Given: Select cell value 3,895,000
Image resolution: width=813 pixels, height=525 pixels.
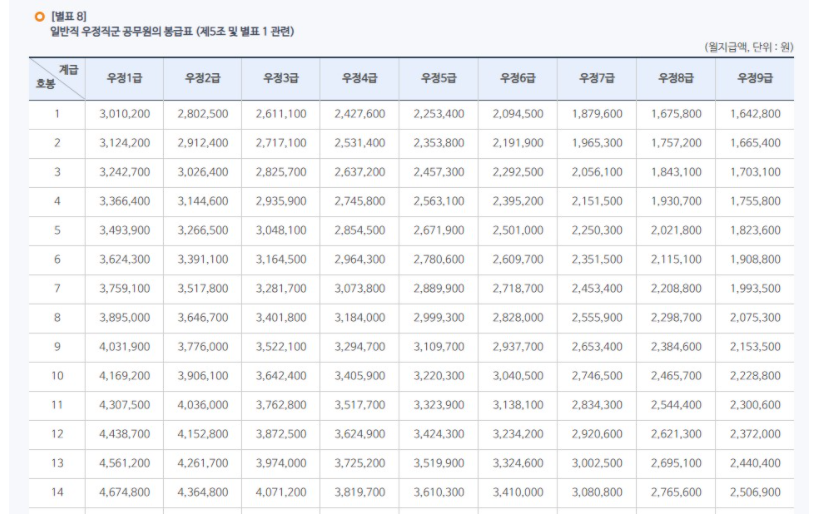Looking at the screenshot, I should click(124, 318).
